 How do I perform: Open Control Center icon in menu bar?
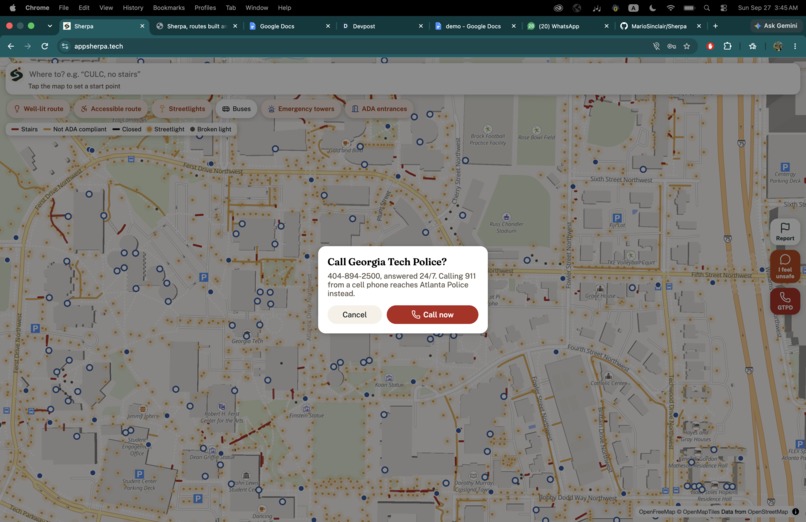pos(724,8)
